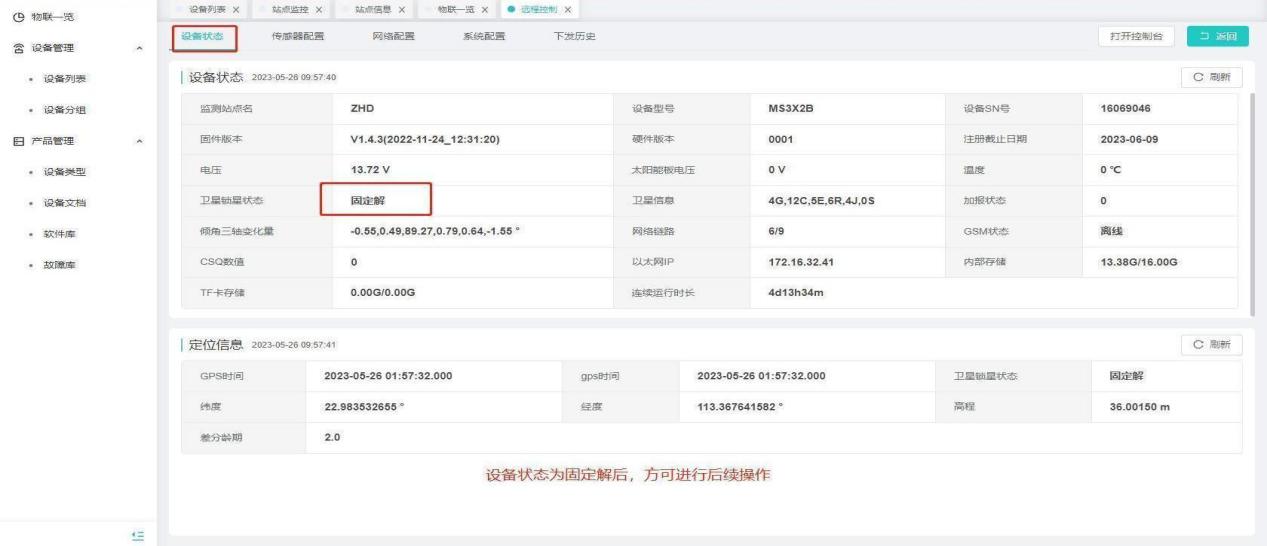
Task: Switch to the 传感器配置 tab
Action: pyautogui.click(x=298, y=37)
